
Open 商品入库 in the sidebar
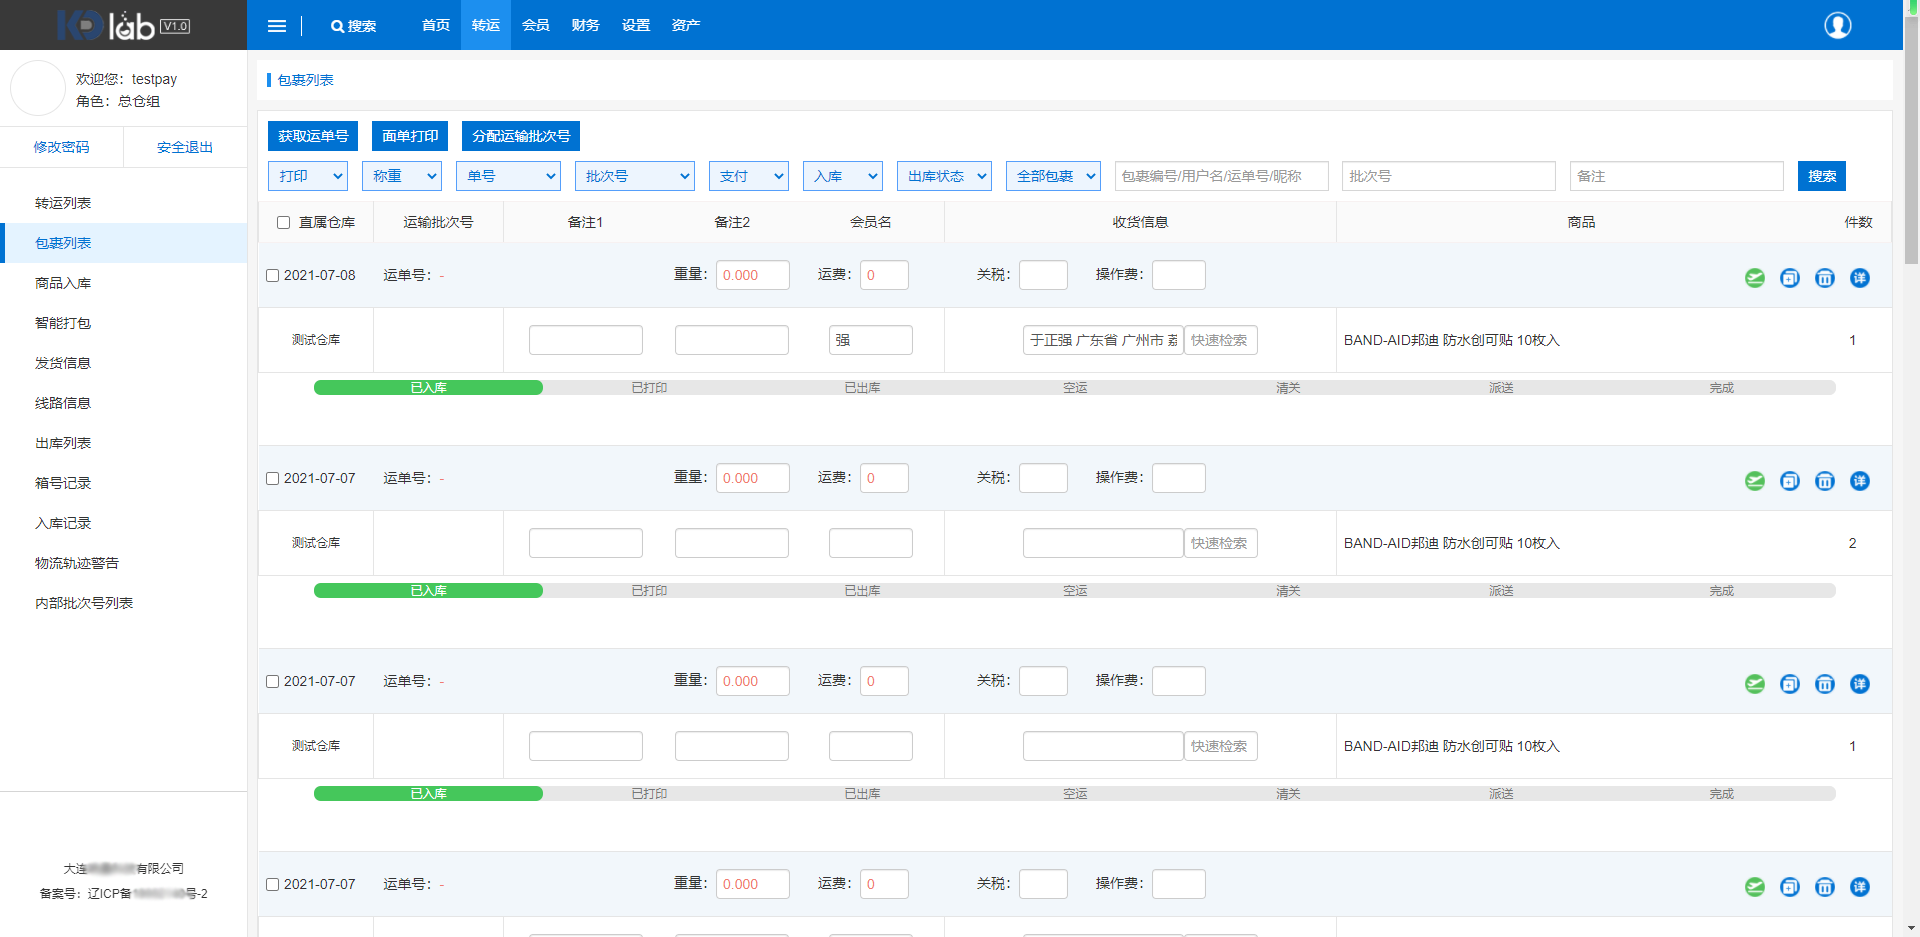[123, 283]
